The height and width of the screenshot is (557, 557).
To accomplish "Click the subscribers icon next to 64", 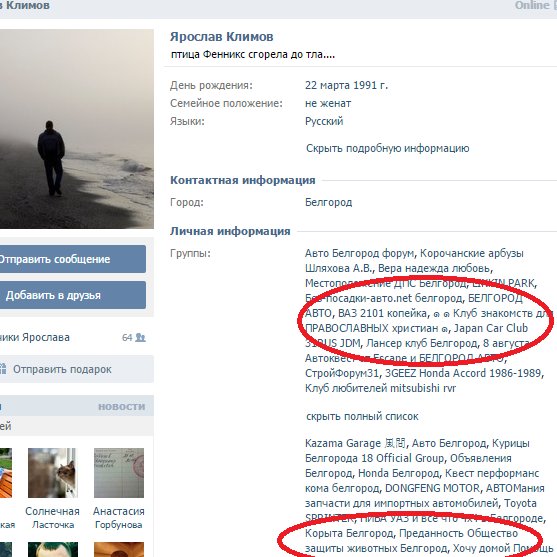I will pyautogui.click(x=141, y=337).
